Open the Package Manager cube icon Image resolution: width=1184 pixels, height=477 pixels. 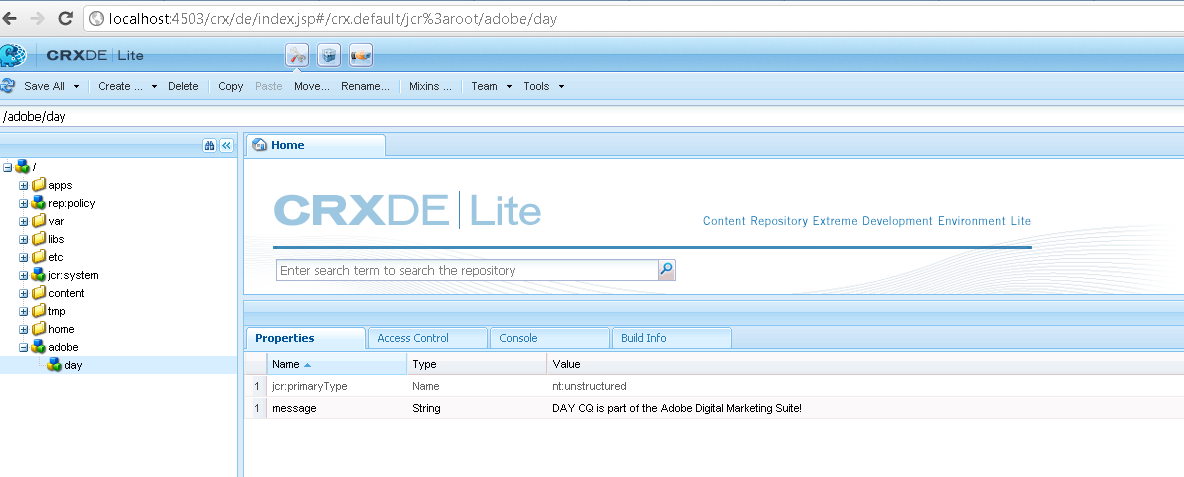pyautogui.click(x=328, y=55)
